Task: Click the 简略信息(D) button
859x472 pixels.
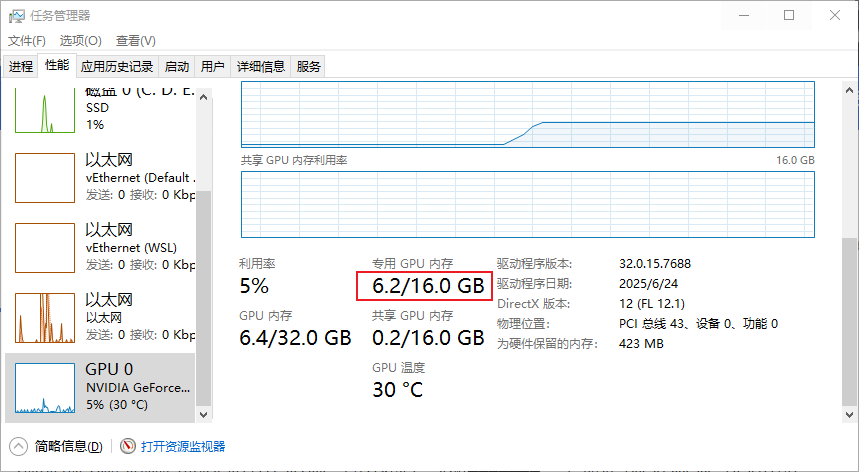Action: tap(68, 446)
